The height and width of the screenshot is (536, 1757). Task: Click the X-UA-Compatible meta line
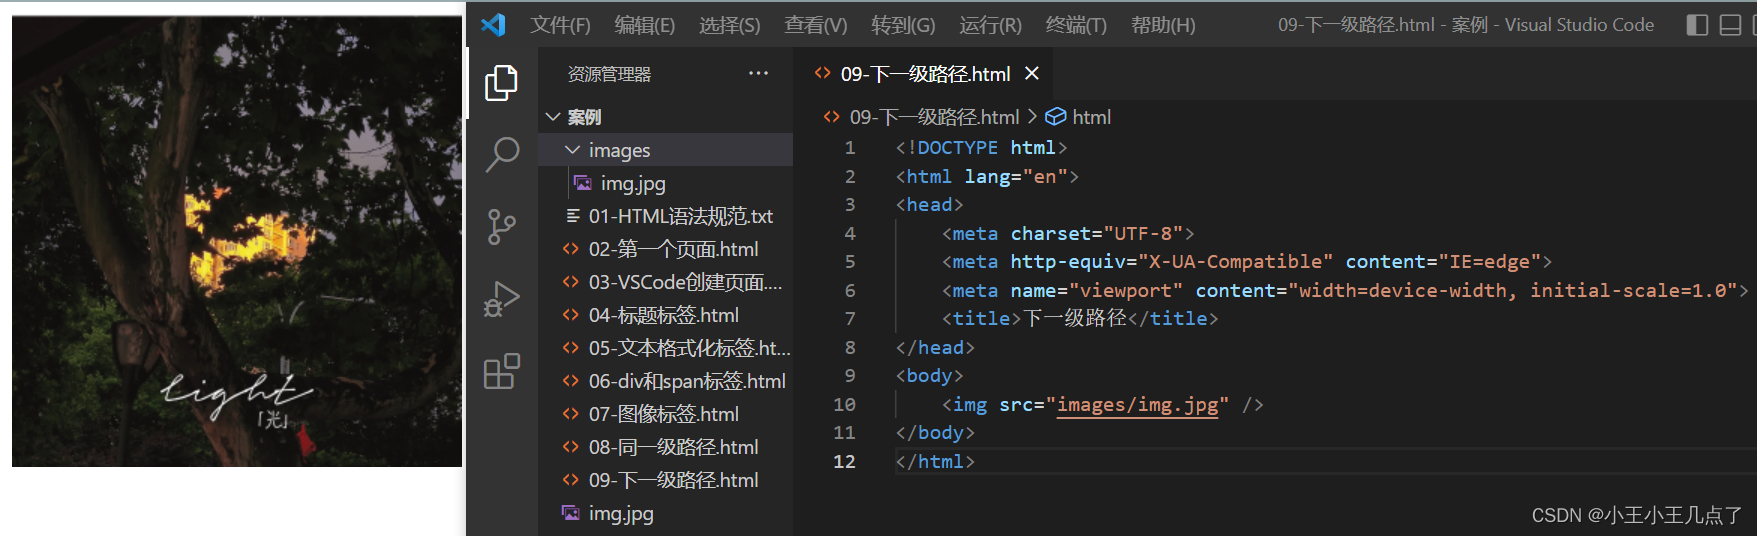1247,262
